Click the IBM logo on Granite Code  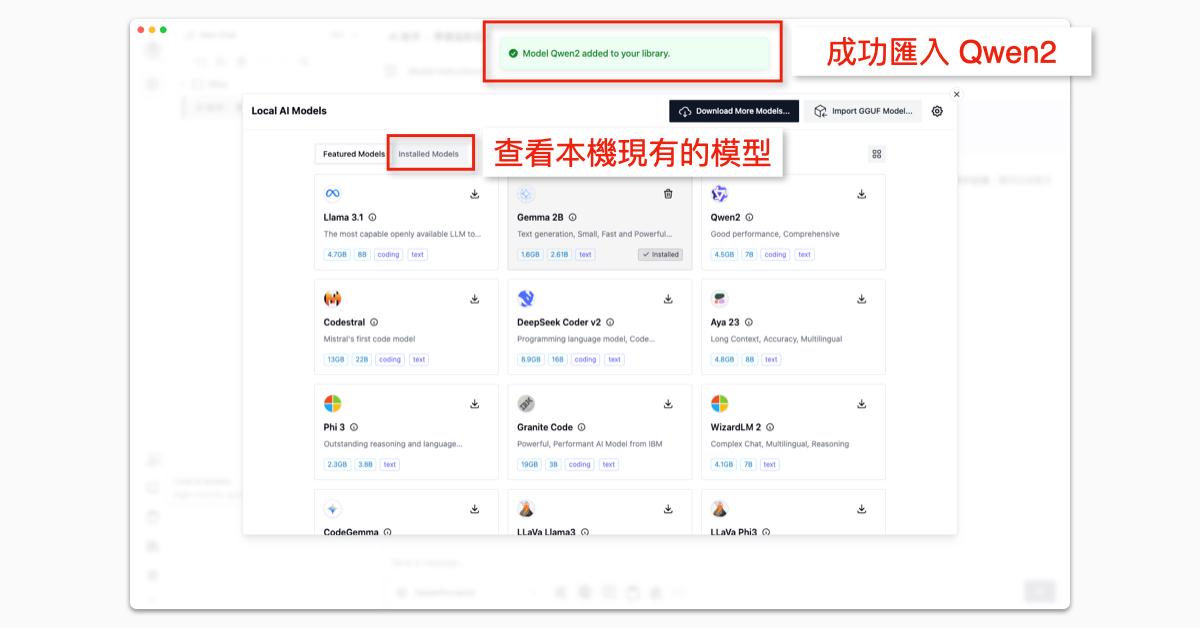coord(526,404)
